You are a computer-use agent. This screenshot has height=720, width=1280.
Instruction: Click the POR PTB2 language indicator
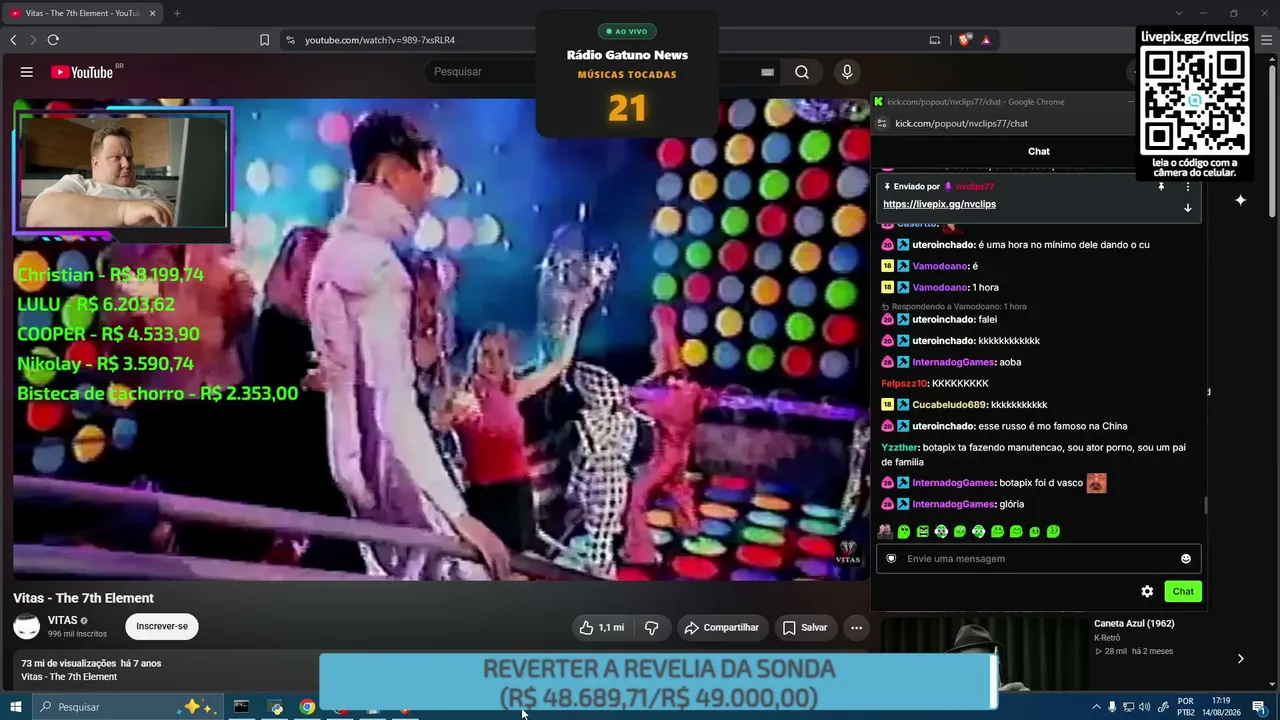(1186, 707)
